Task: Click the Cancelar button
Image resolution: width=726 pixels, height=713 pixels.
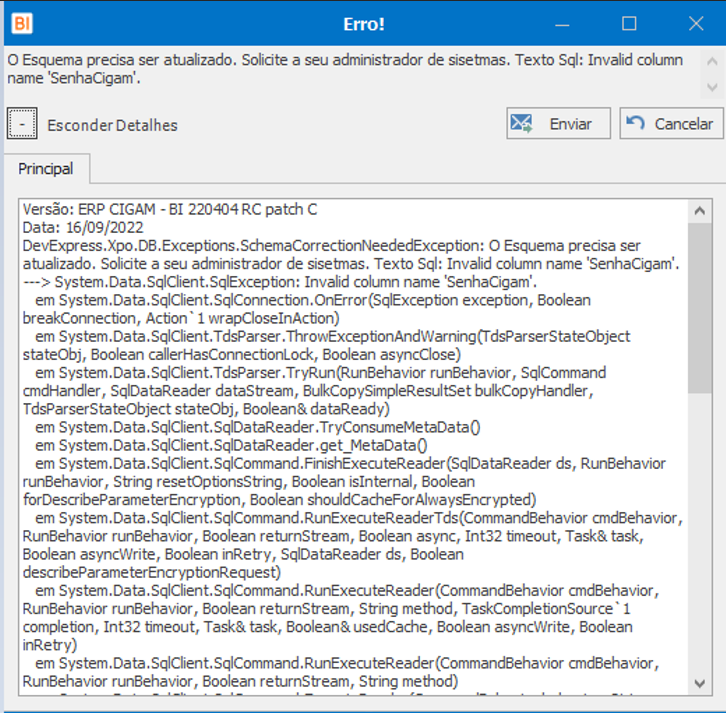Action: point(671,124)
